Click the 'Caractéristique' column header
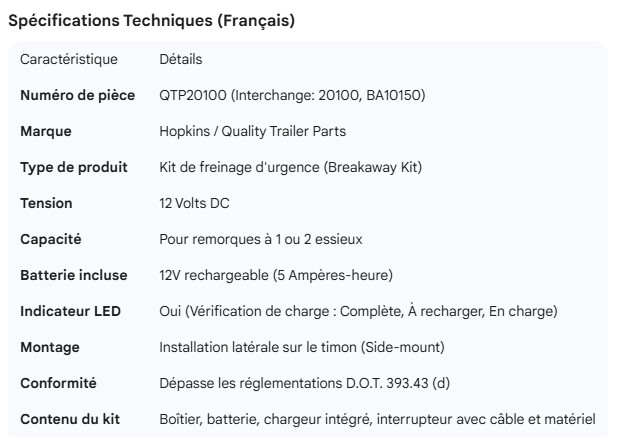This screenshot has height=438, width=617. point(69,59)
